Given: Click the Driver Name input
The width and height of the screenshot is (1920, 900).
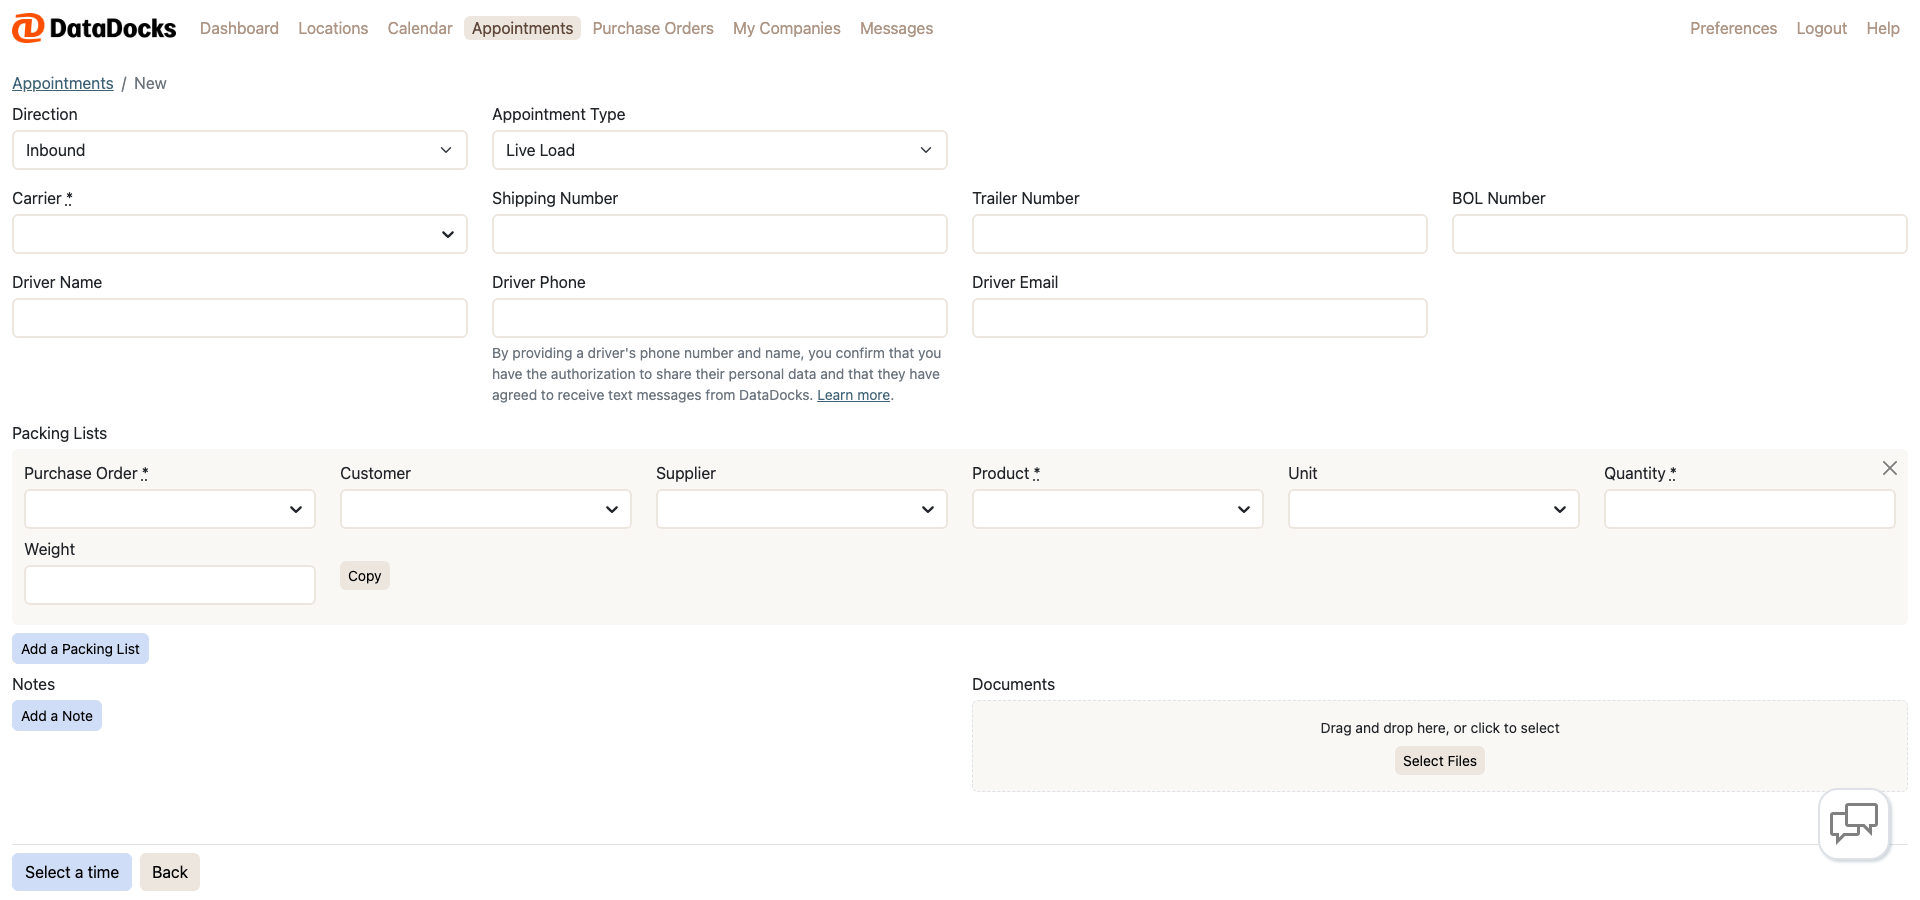Looking at the screenshot, I should click(240, 318).
